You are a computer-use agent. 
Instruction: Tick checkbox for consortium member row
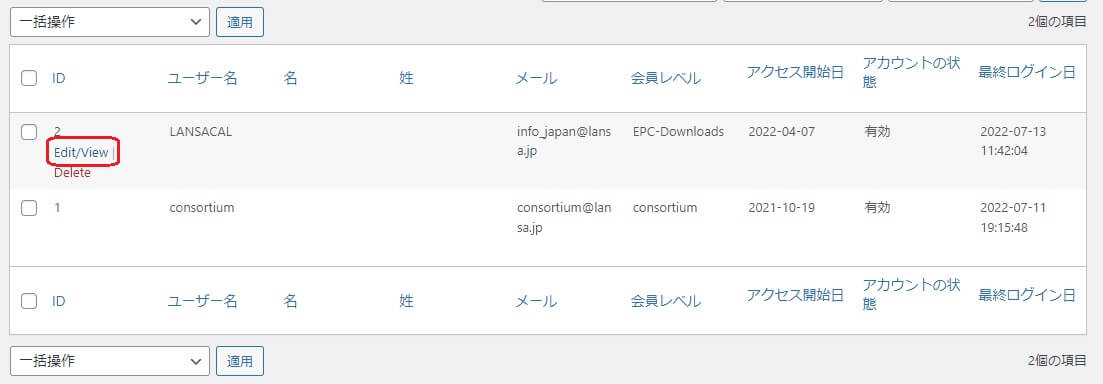coord(29,208)
